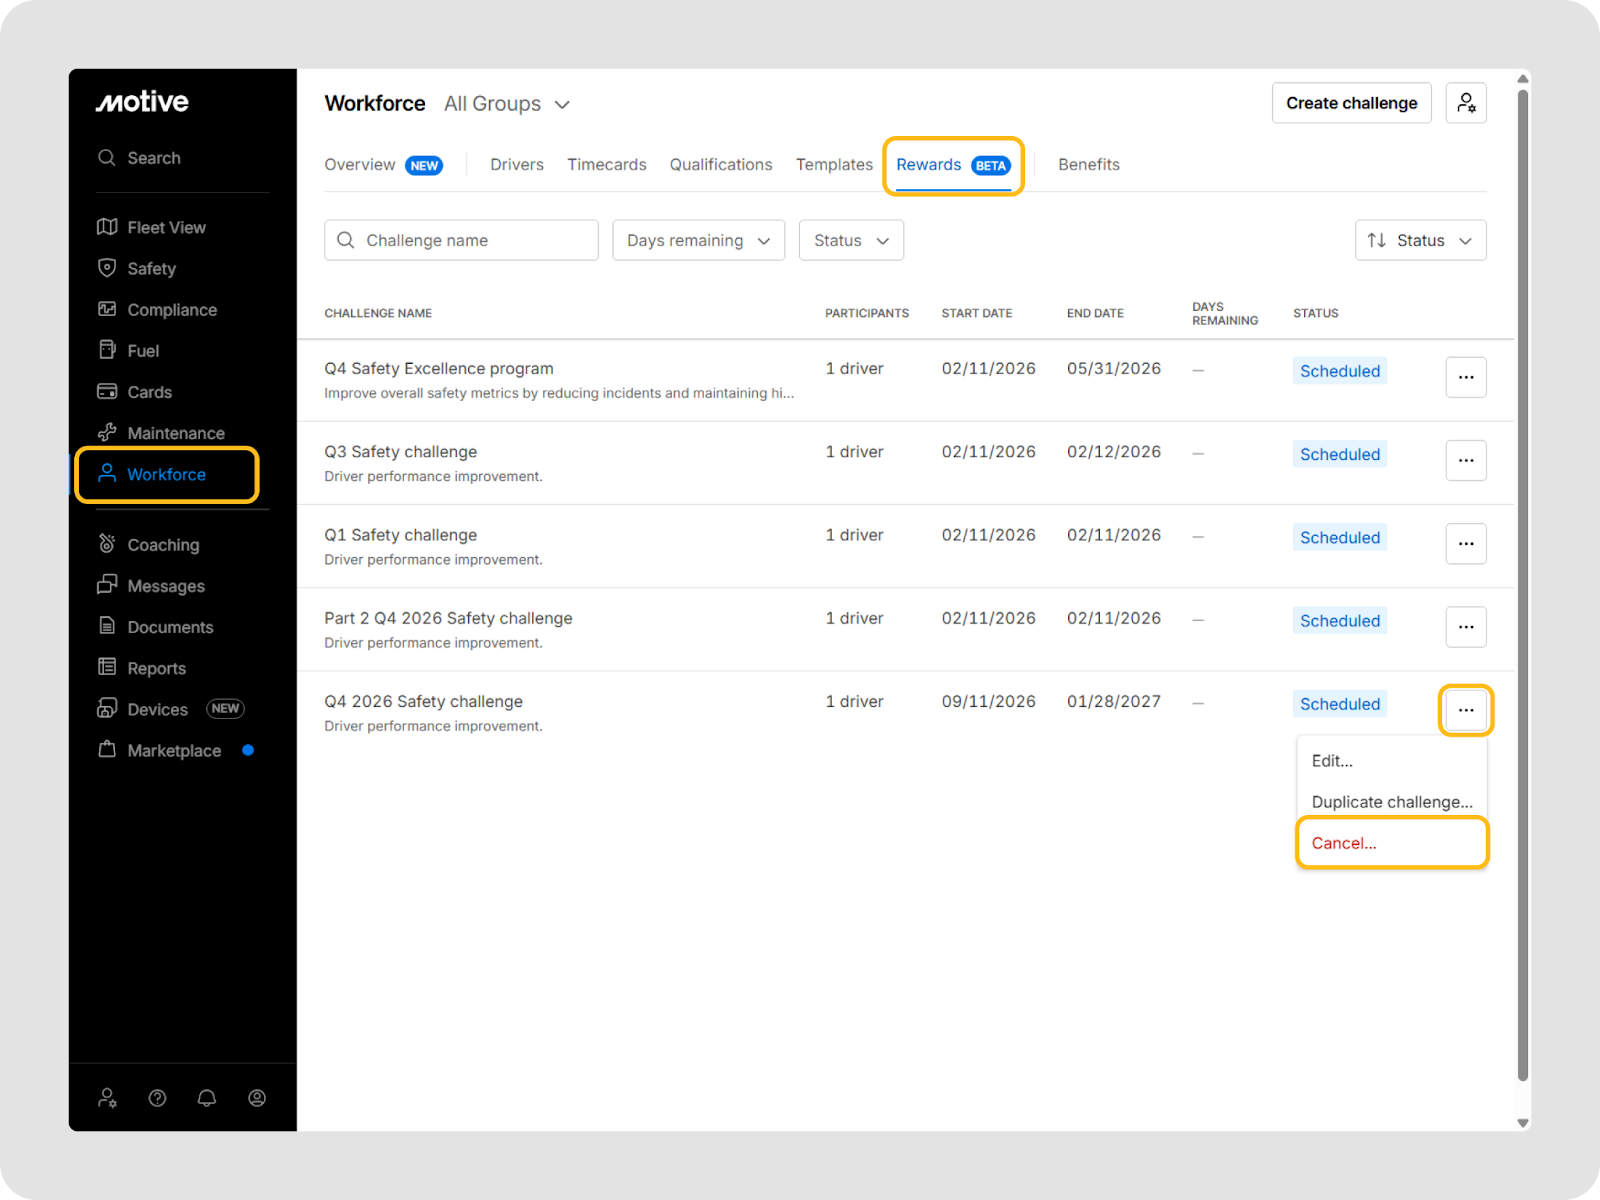
Task: Open the help question mark icon
Action: (x=157, y=1098)
